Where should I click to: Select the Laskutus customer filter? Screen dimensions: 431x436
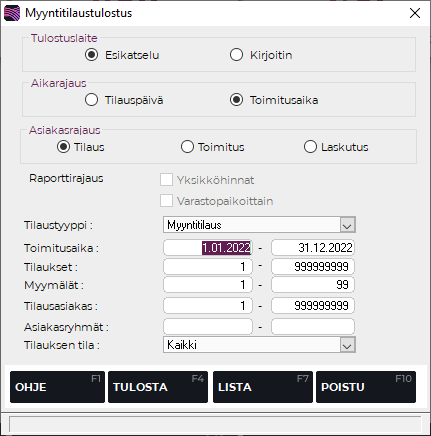[x=310, y=147]
